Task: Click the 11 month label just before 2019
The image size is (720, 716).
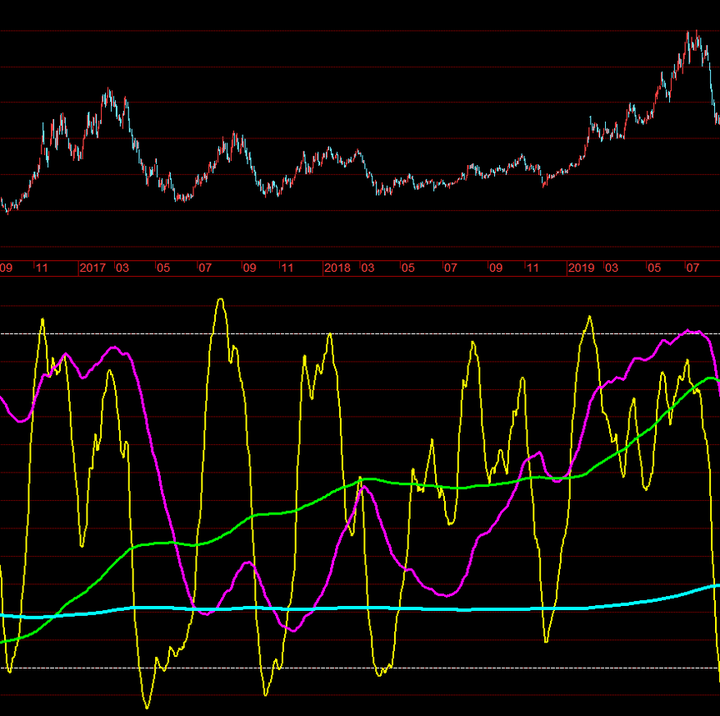Action: tap(532, 268)
